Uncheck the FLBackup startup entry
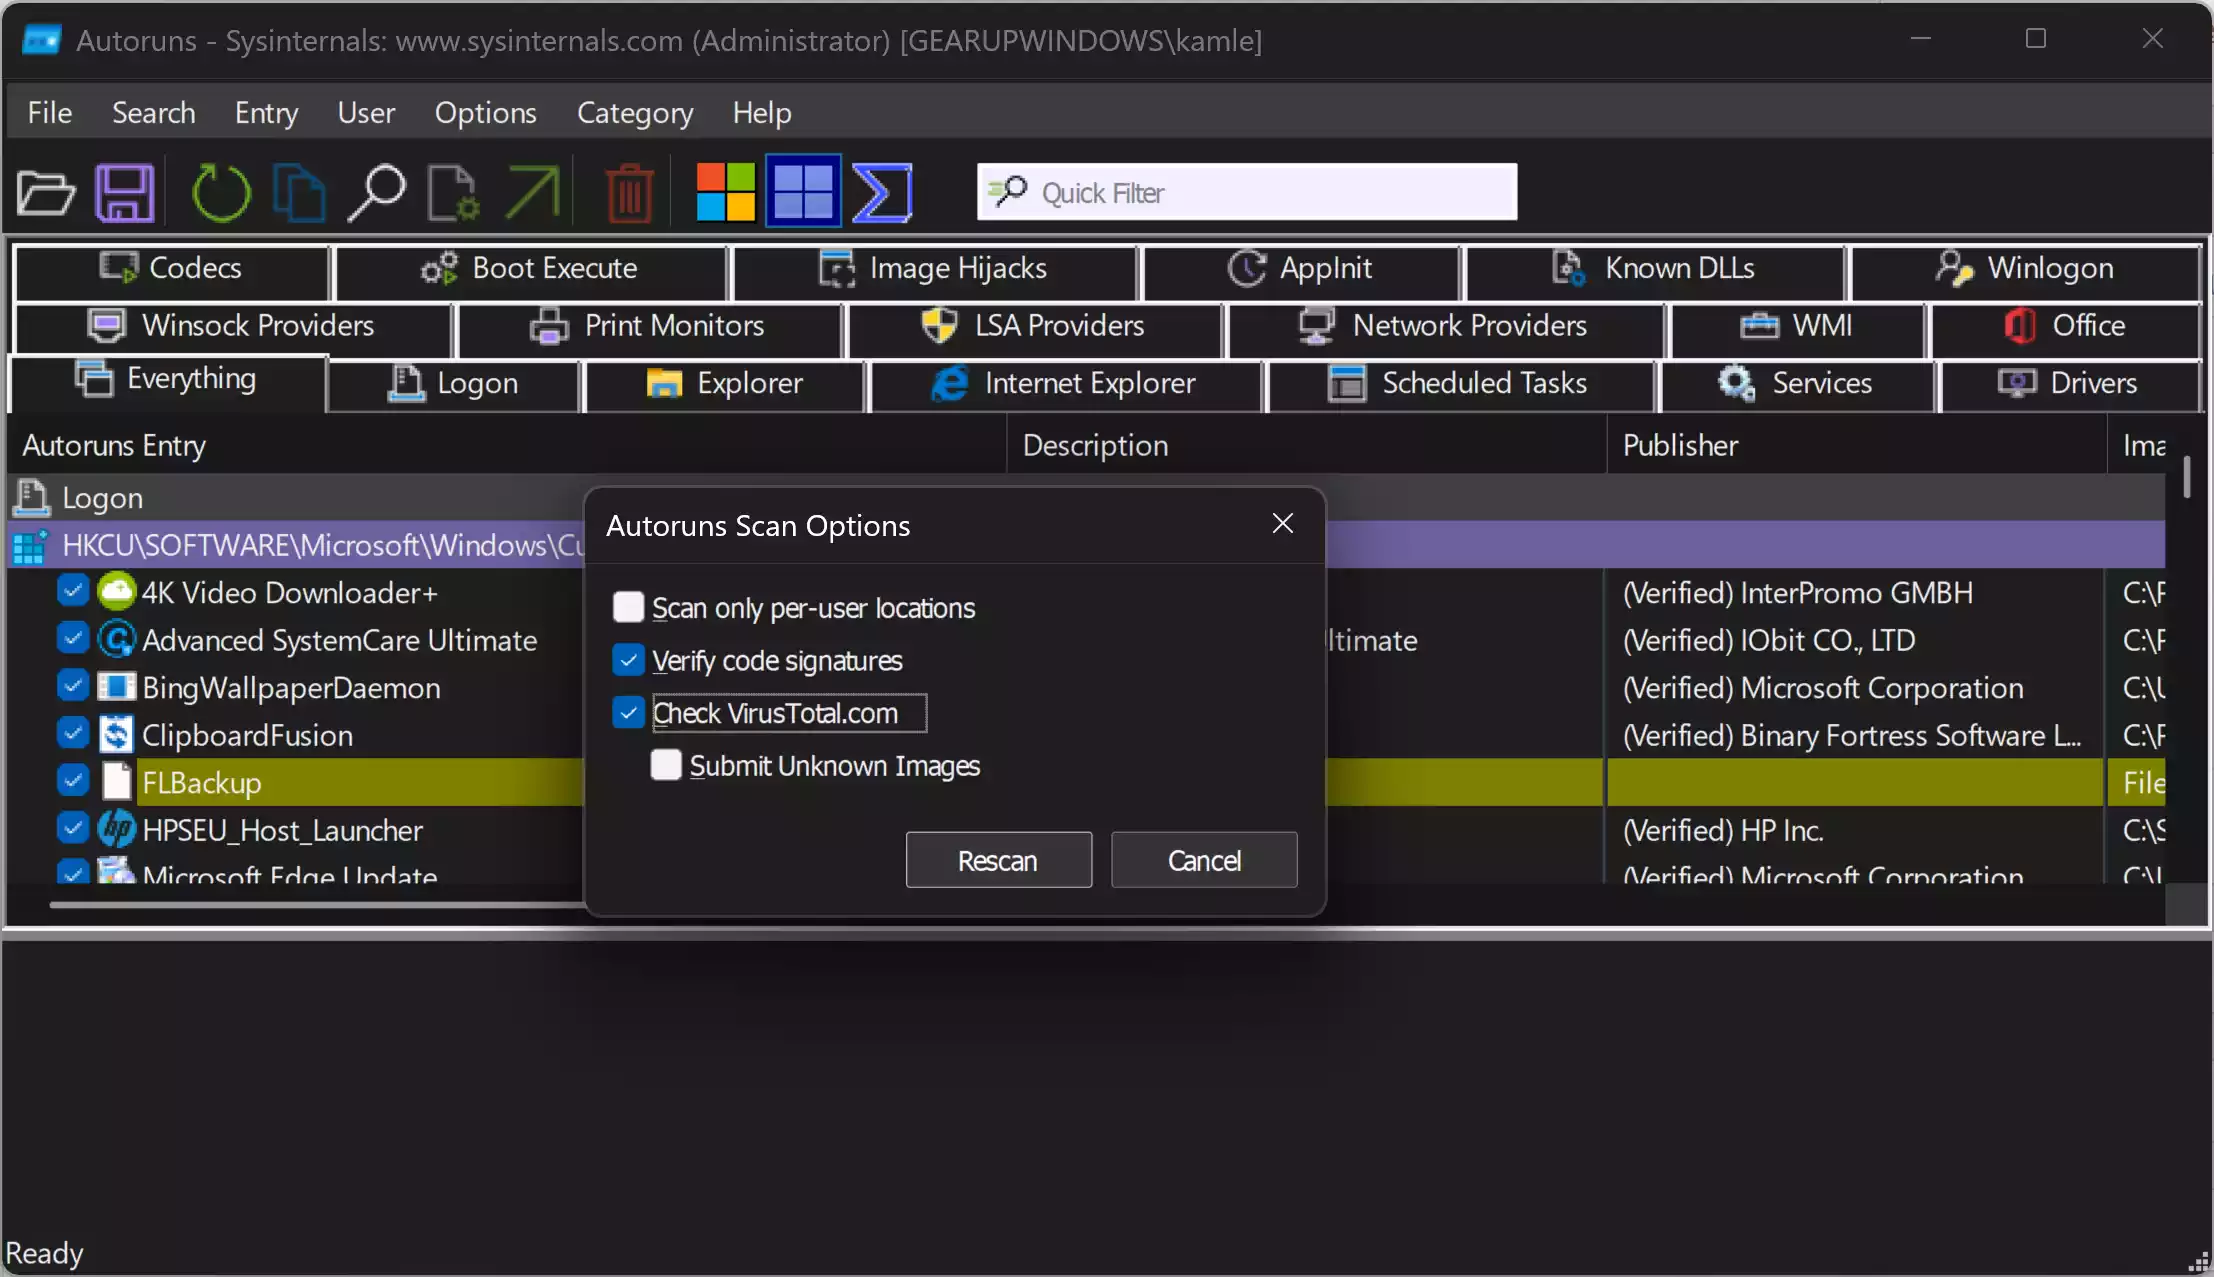 (71, 781)
